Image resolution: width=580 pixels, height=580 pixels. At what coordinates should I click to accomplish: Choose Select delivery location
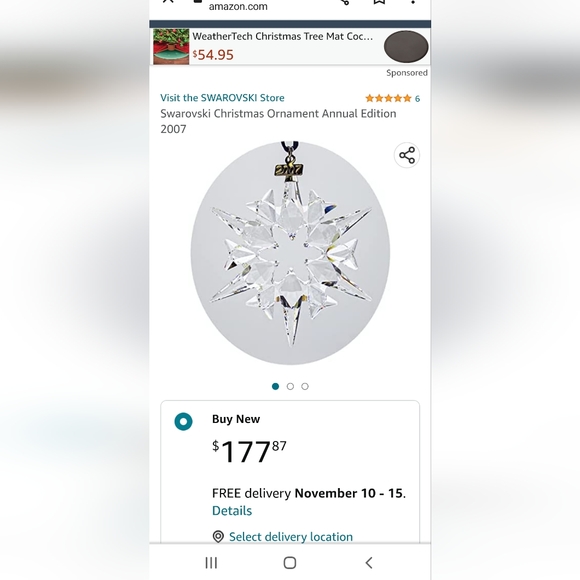click(x=291, y=537)
